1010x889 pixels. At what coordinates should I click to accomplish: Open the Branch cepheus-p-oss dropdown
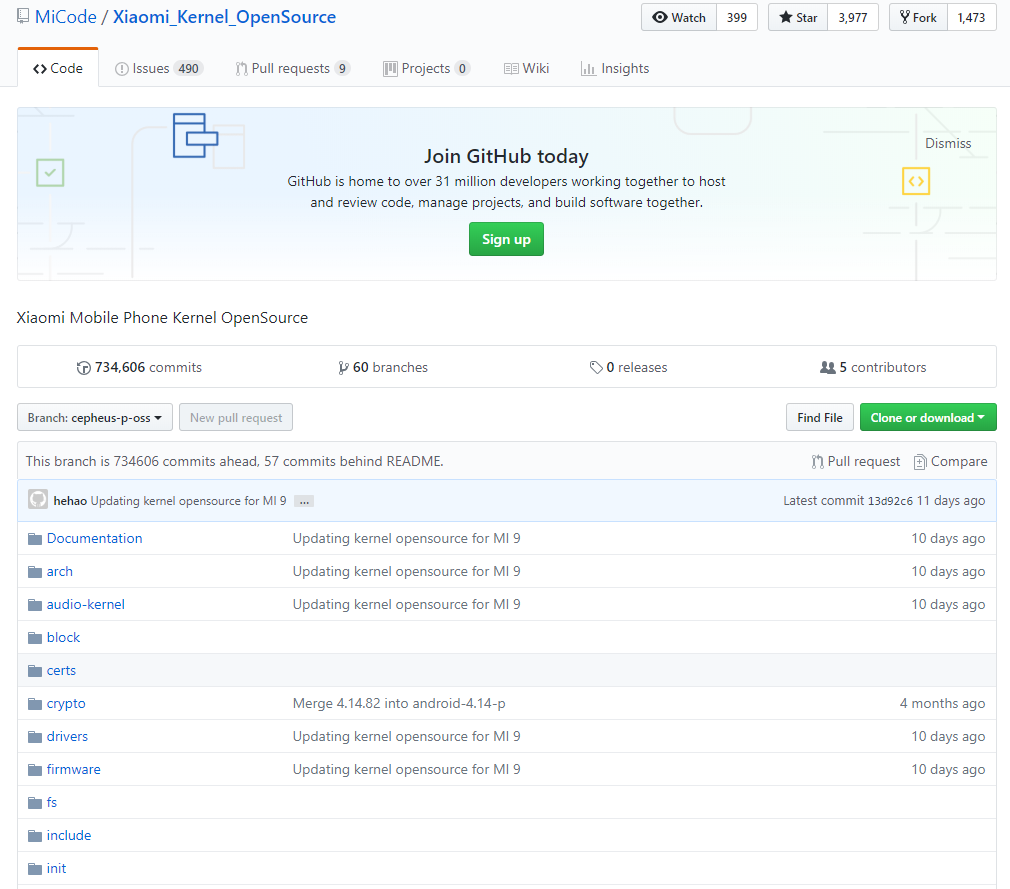click(95, 417)
